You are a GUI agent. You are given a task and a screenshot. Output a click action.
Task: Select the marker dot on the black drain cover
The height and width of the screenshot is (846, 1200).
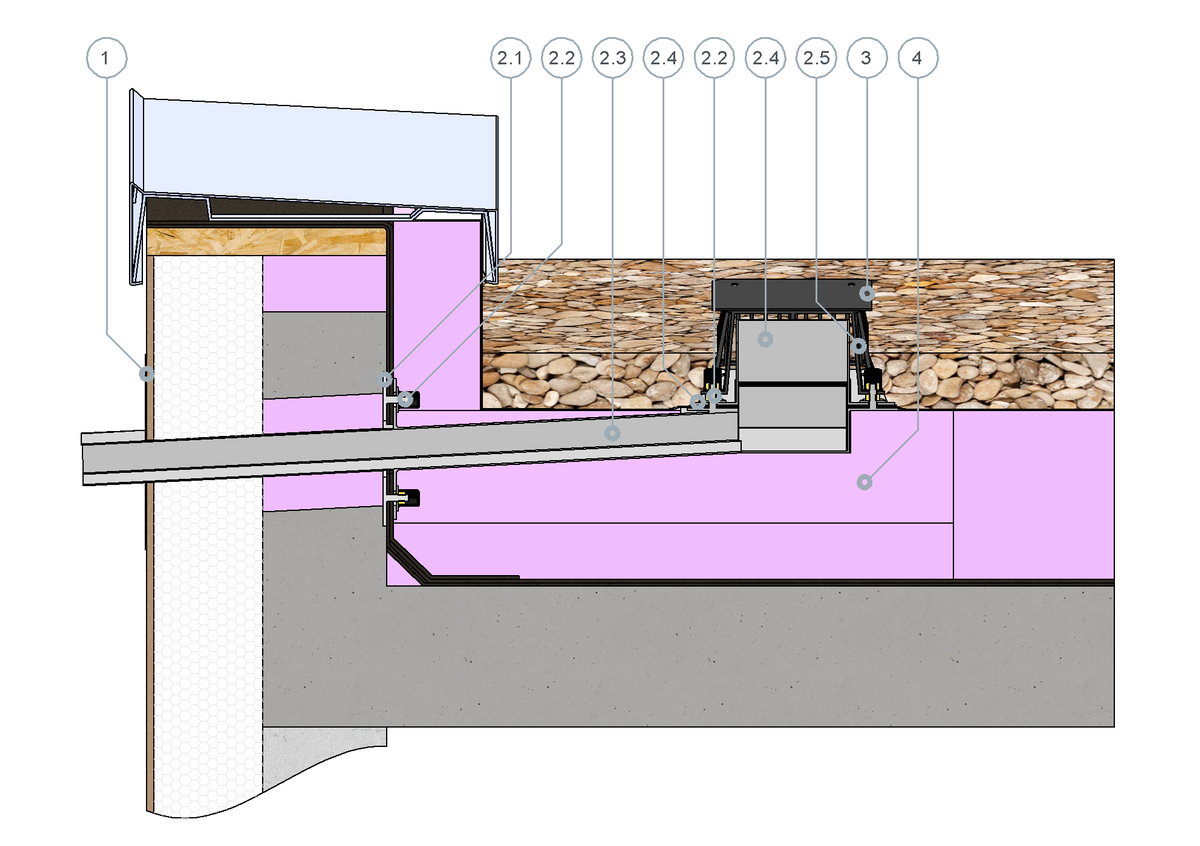point(867,293)
